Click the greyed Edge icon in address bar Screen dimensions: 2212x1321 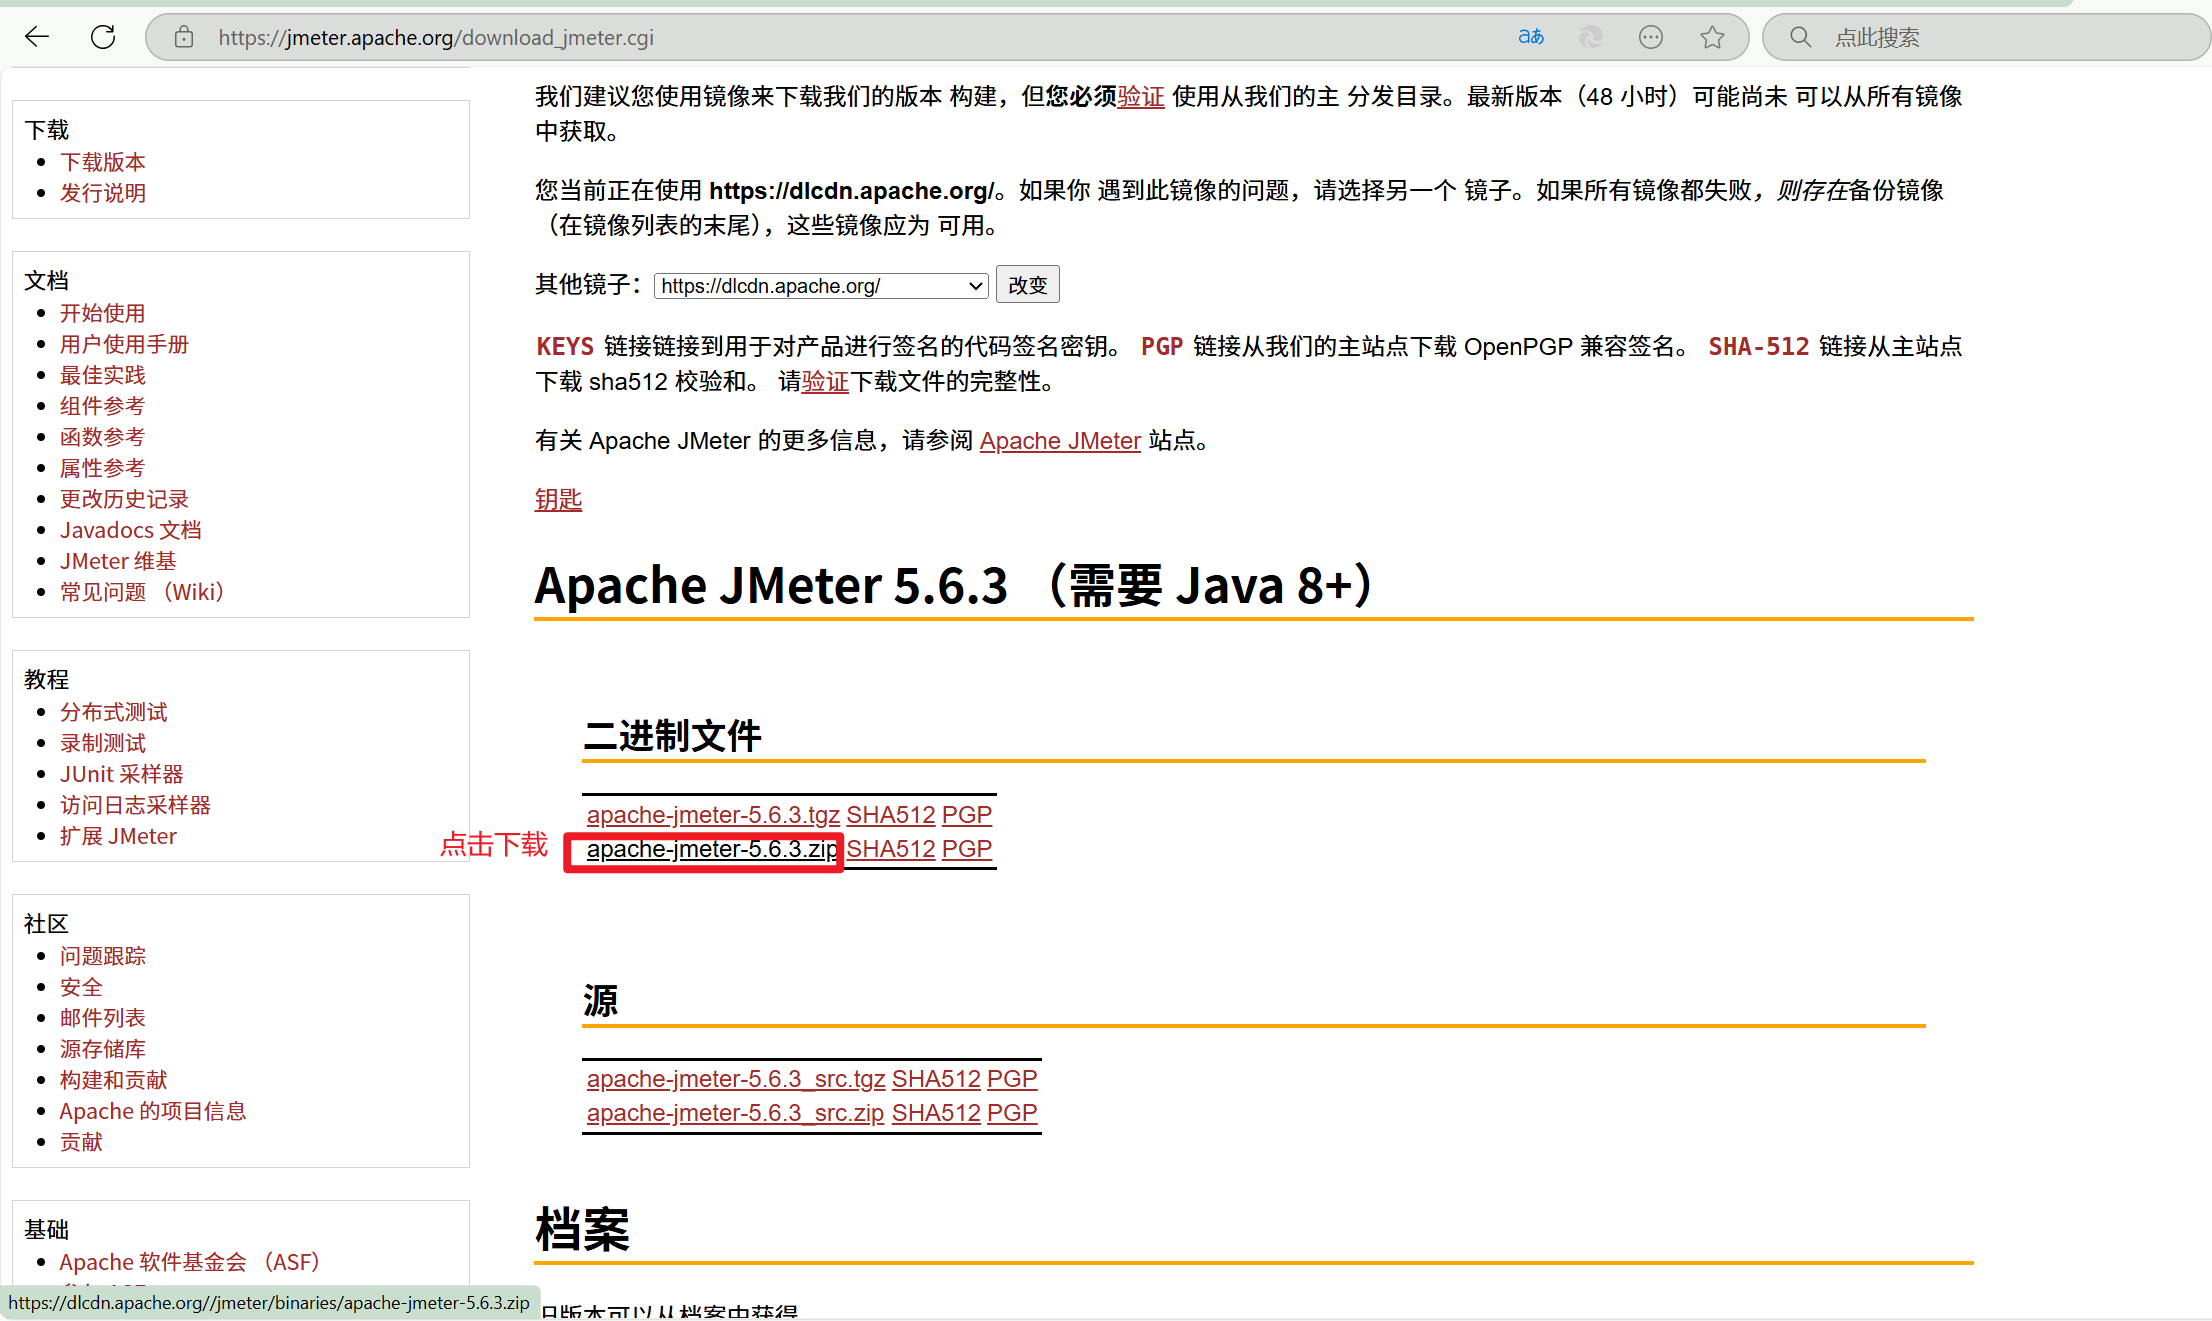[1591, 37]
